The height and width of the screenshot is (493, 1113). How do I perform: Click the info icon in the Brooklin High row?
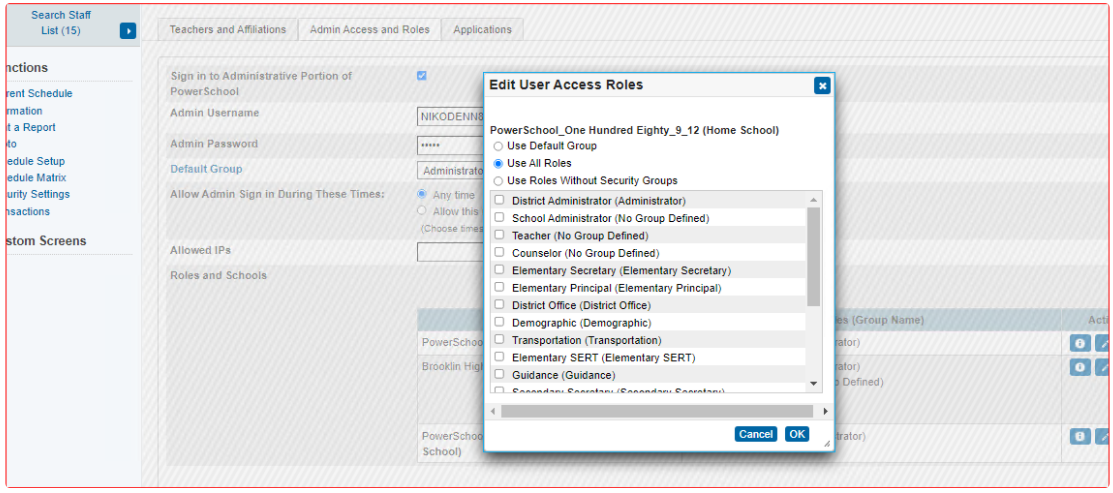1080,368
